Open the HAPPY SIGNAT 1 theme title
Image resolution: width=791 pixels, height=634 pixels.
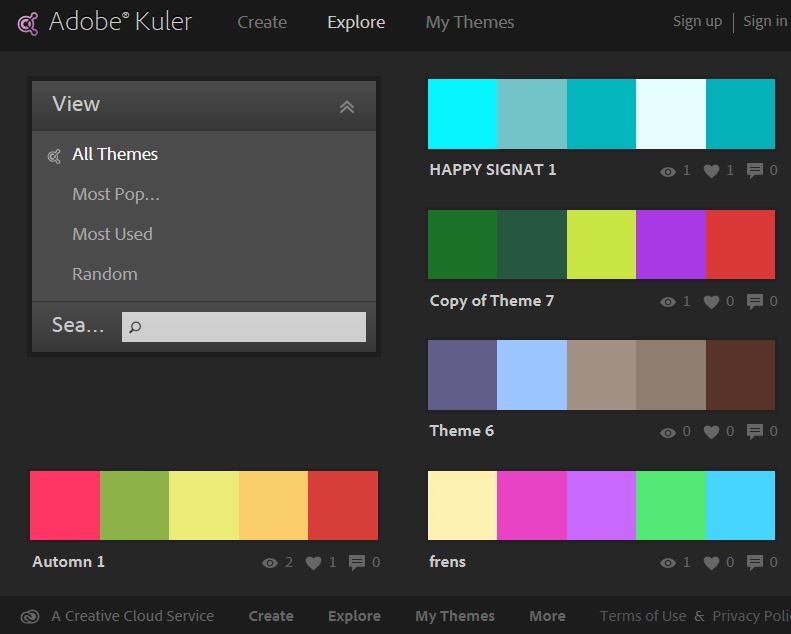pos(492,169)
